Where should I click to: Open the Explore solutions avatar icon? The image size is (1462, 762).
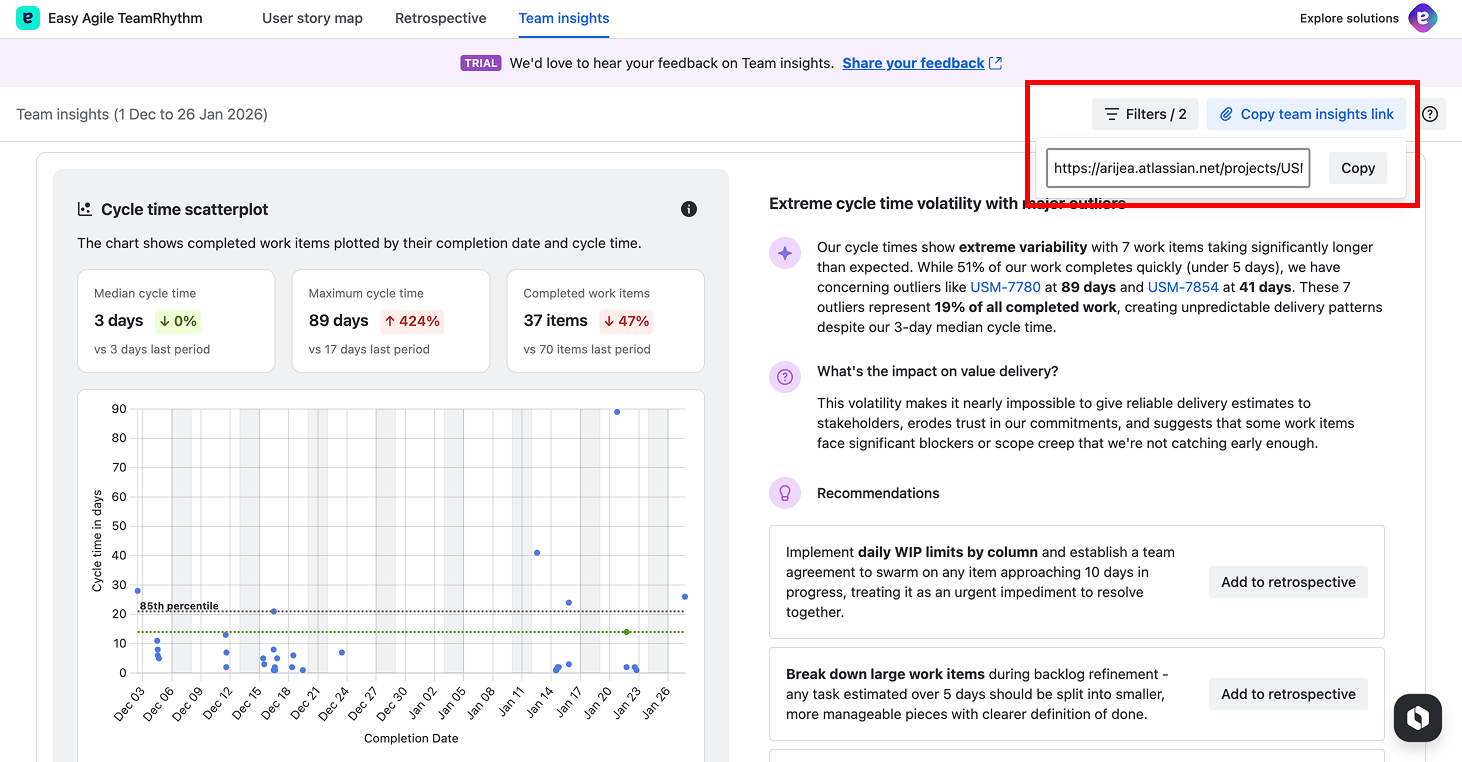point(1422,18)
